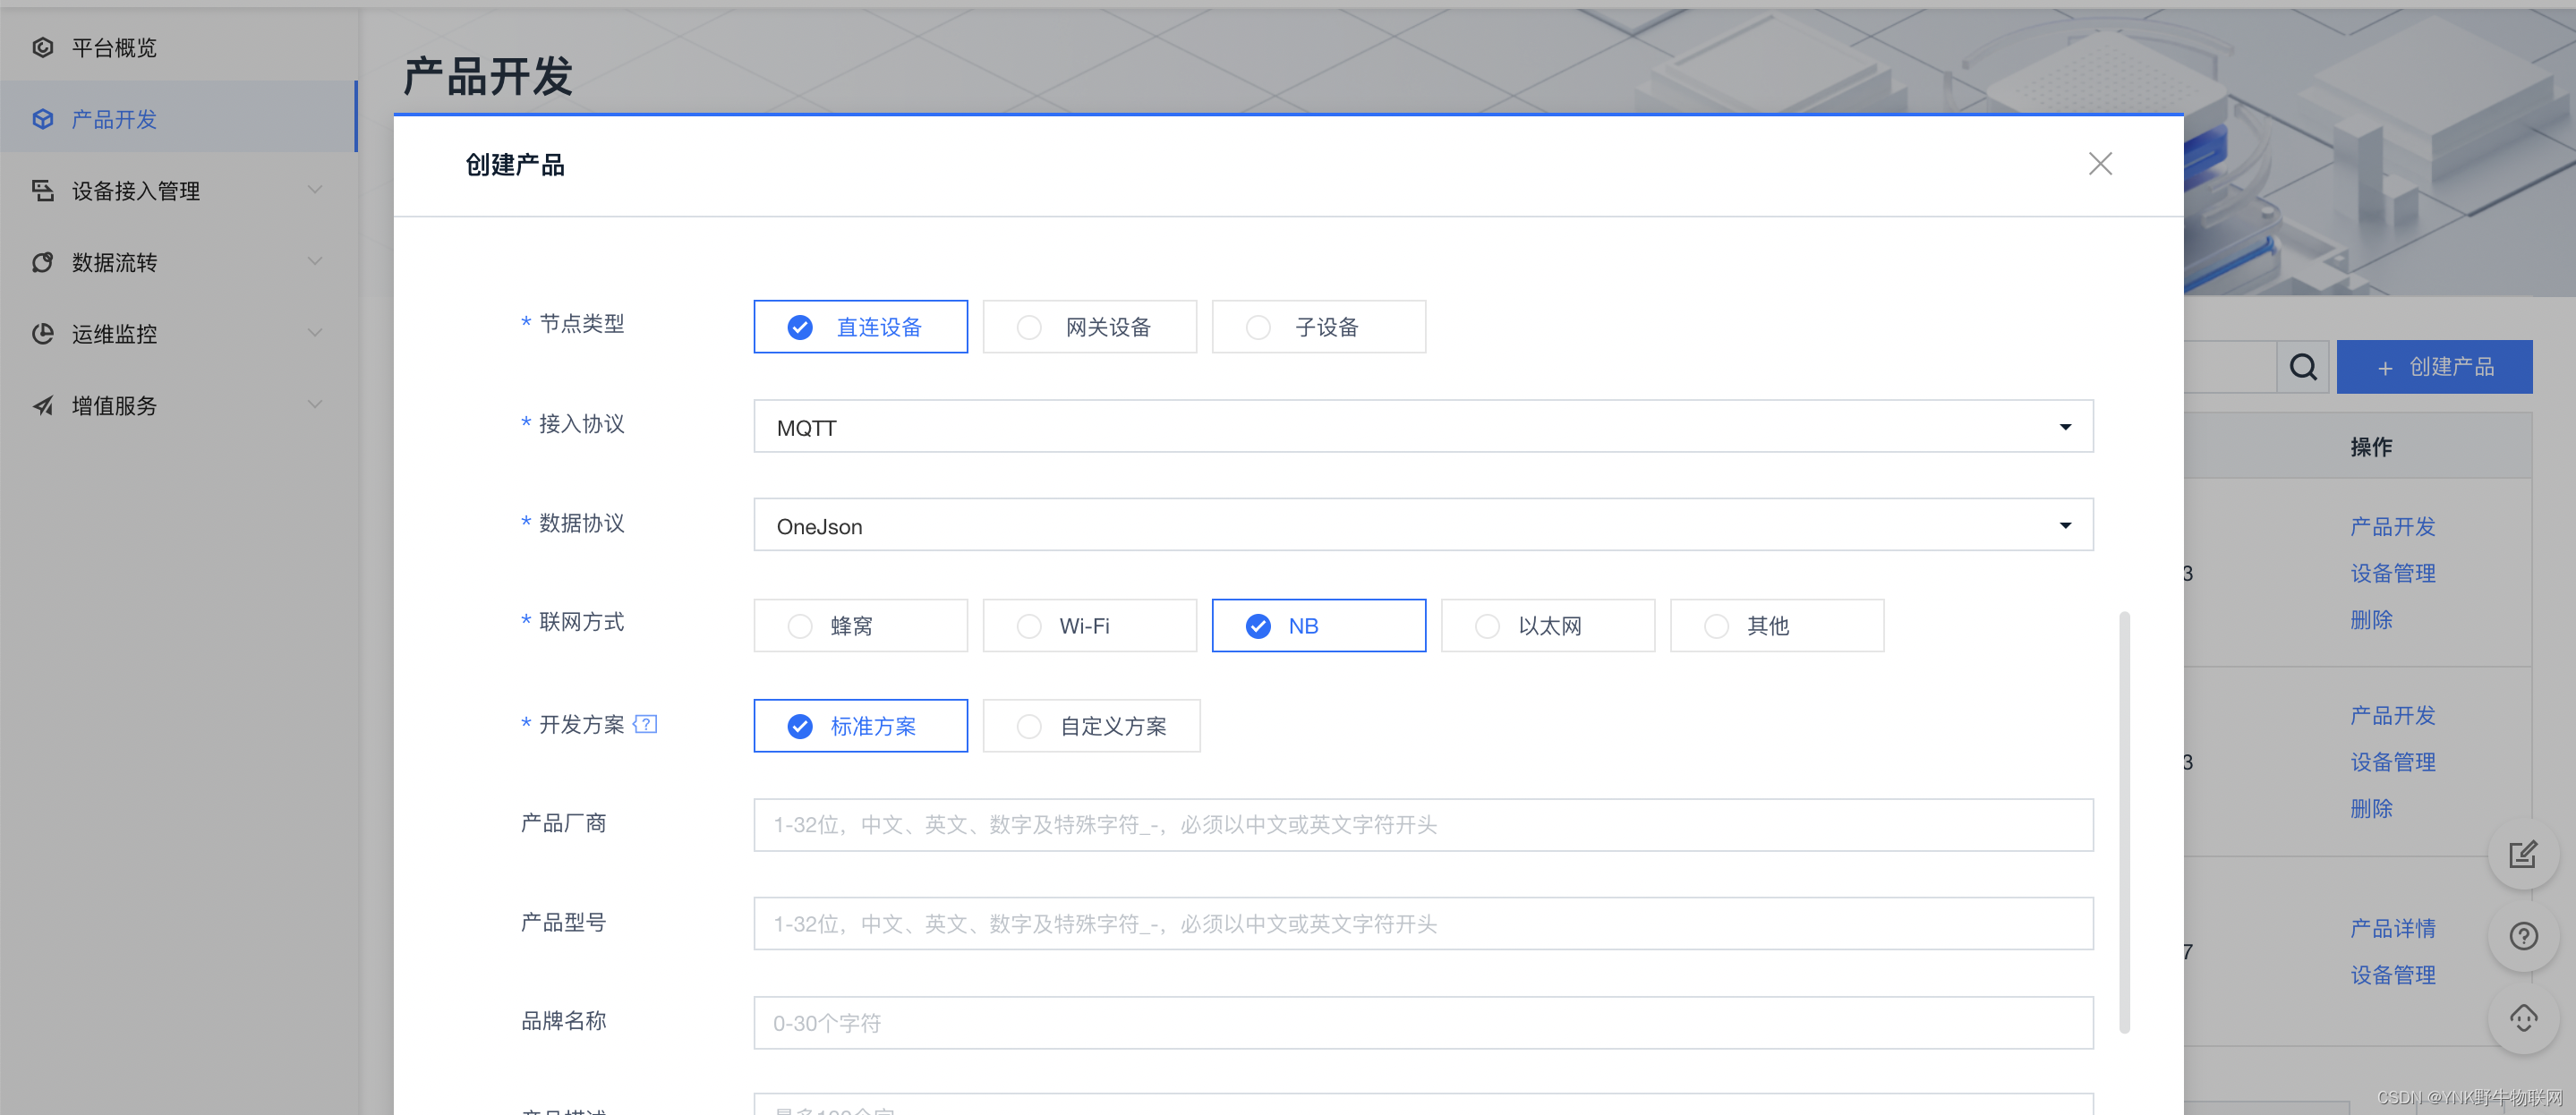Screen dimensions: 2576x1115
Task: Click the 运维监控 pie chart icon
Action: (x=42, y=333)
